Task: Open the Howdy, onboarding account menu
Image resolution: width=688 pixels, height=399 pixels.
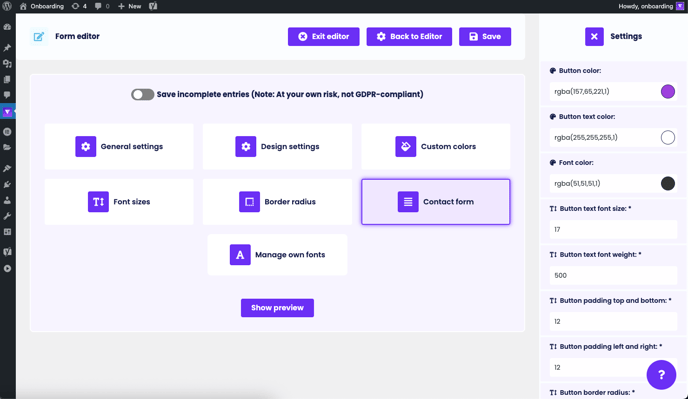Action: click(x=651, y=6)
